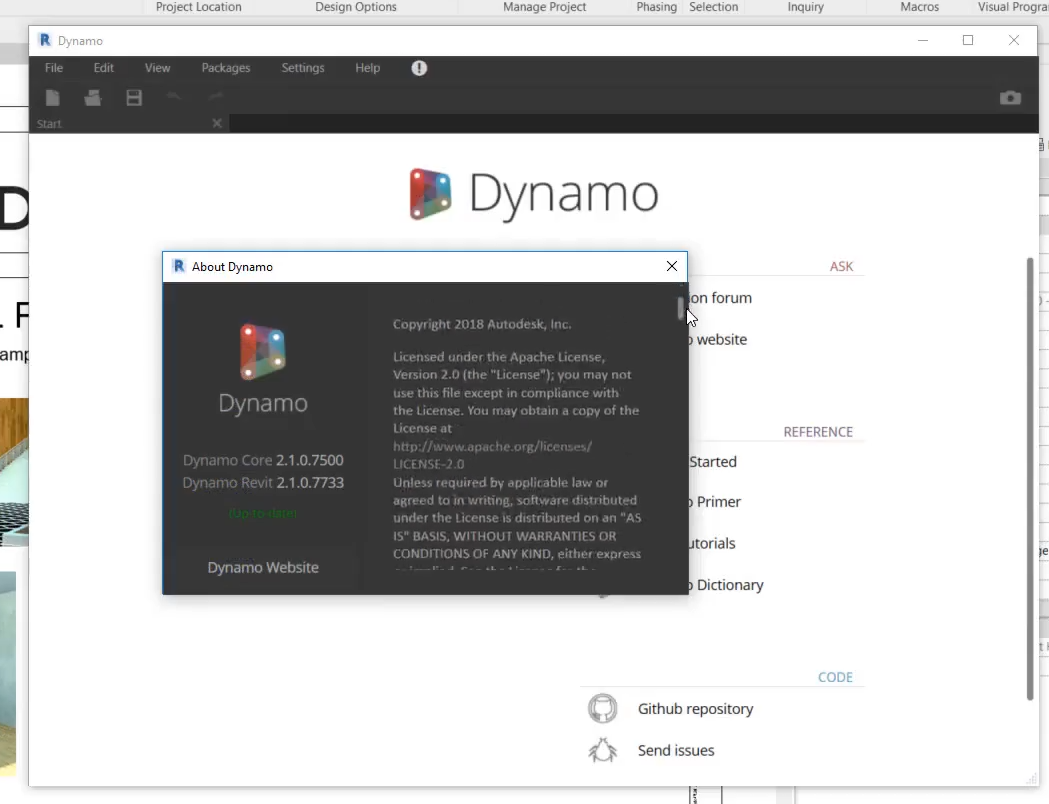Viewport: 1049px width, 804px height.
Task: Open the Dynamo Primer link
Action: pyautogui.click(x=714, y=502)
